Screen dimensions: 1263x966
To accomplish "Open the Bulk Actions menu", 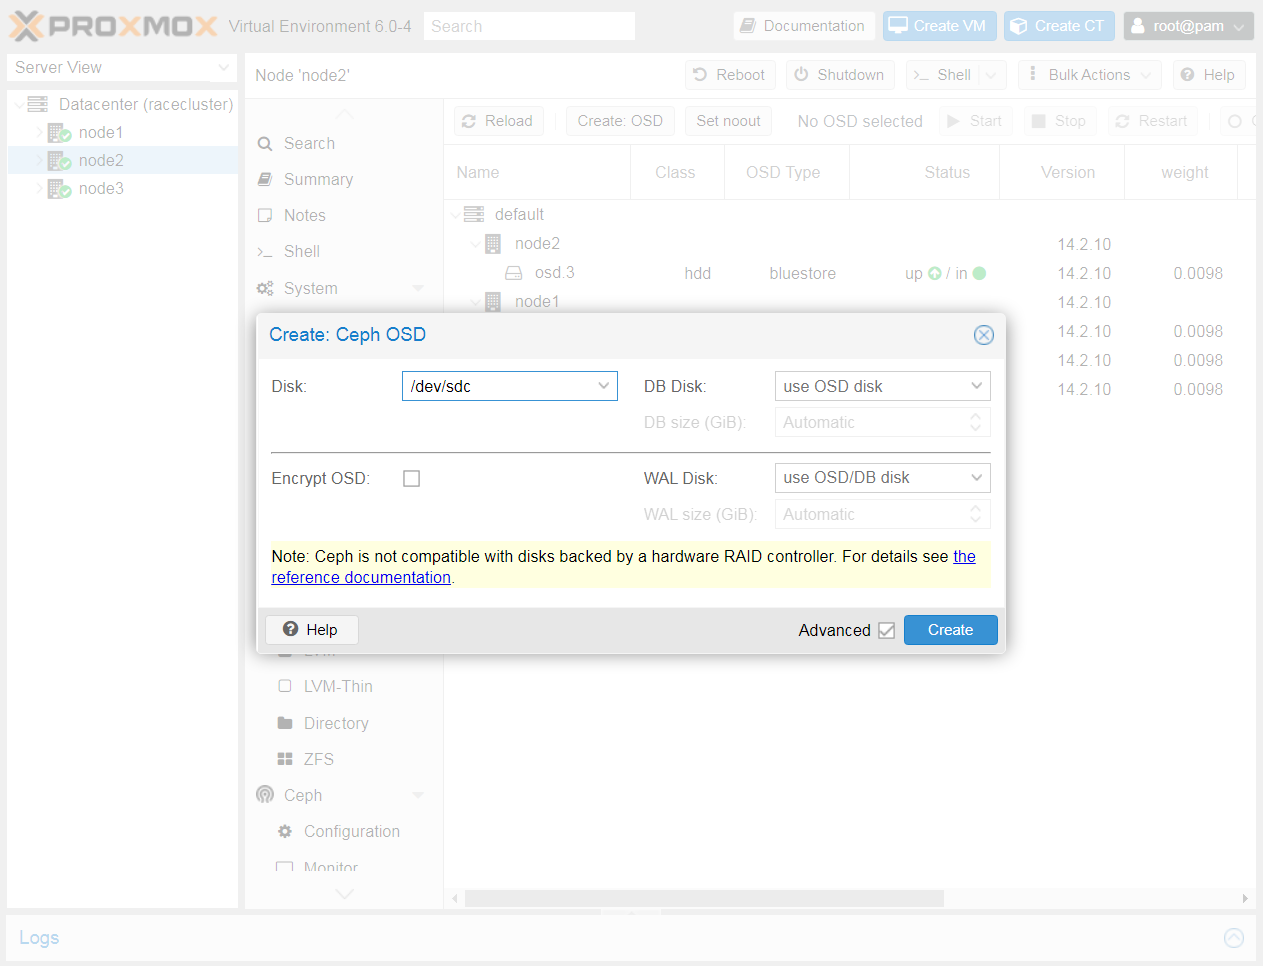I will [x=1090, y=75].
